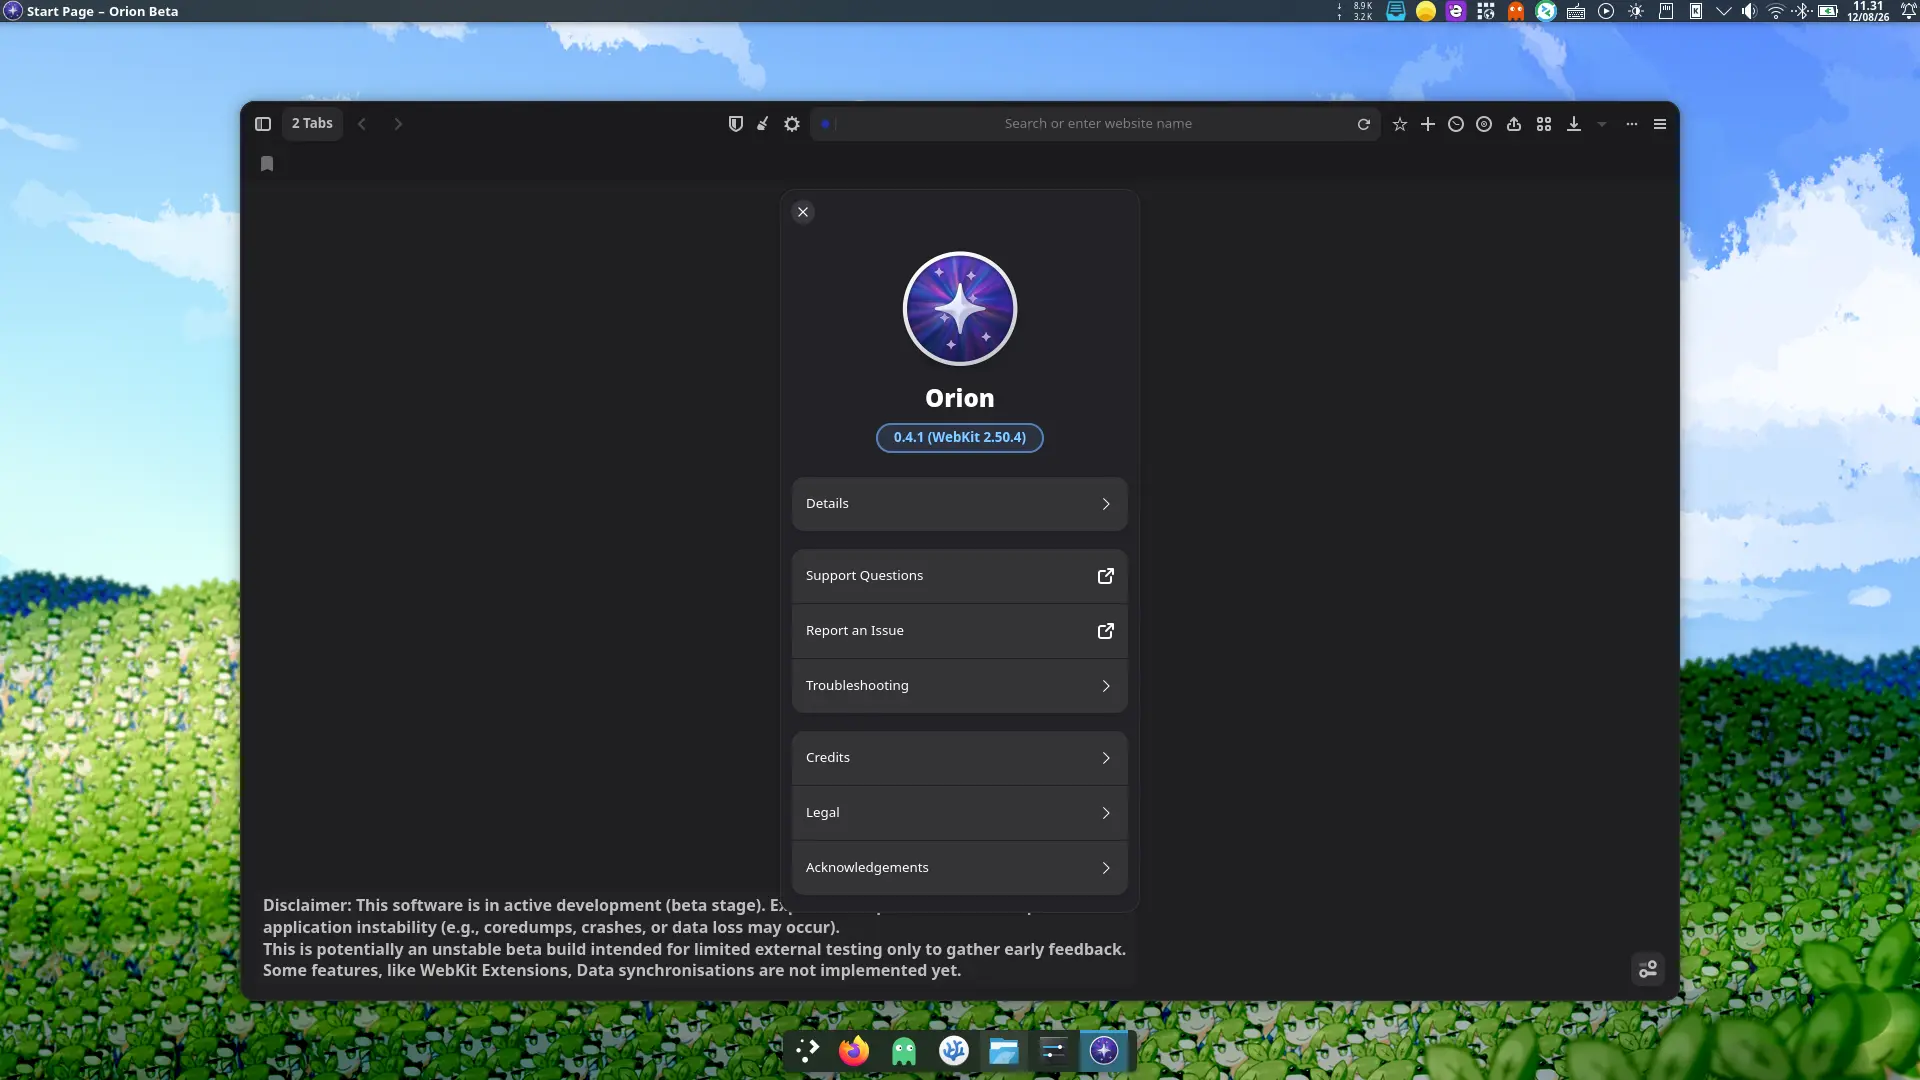Open system settings sliders in dock
The height and width of the screenshot is (1080, 1920).
point(1053,1051)
